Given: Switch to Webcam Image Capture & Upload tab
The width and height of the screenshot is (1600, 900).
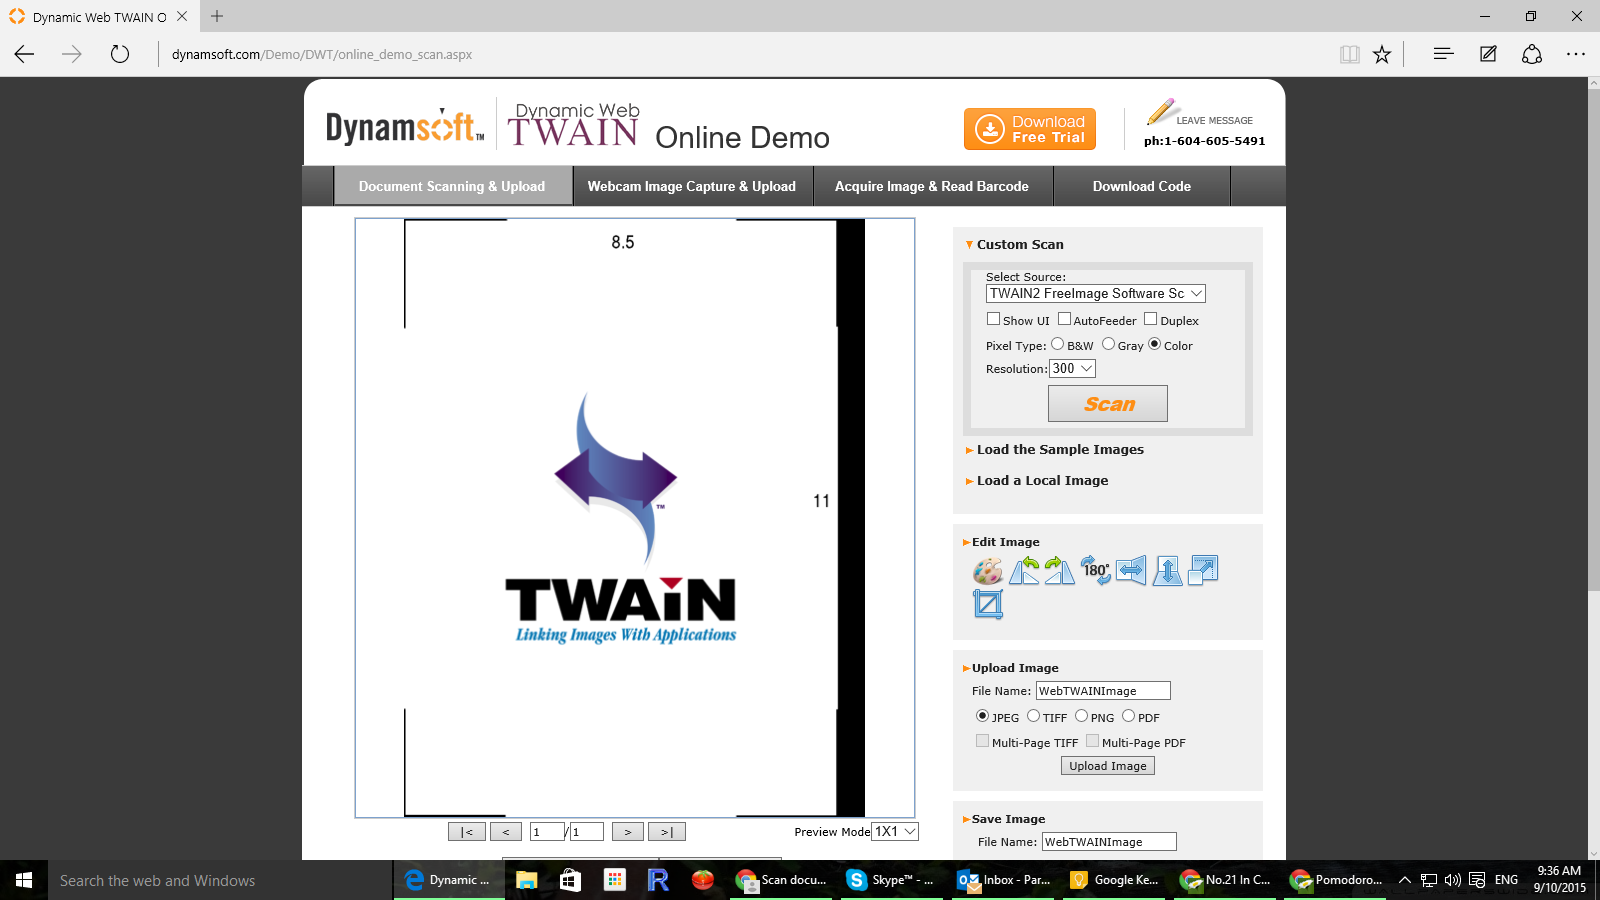Looking at the screenshot, I should tap(691, 186).
